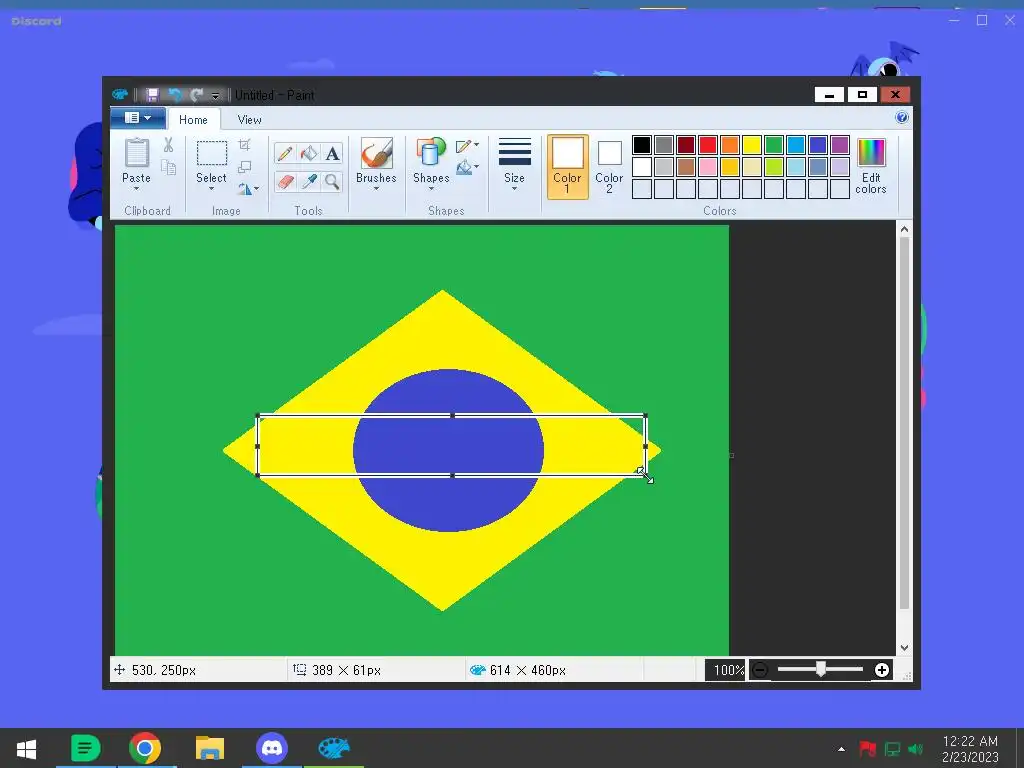Screen dimensions: 1024x768
Task: Click the red flag tray icon
Action: (867, 749)
